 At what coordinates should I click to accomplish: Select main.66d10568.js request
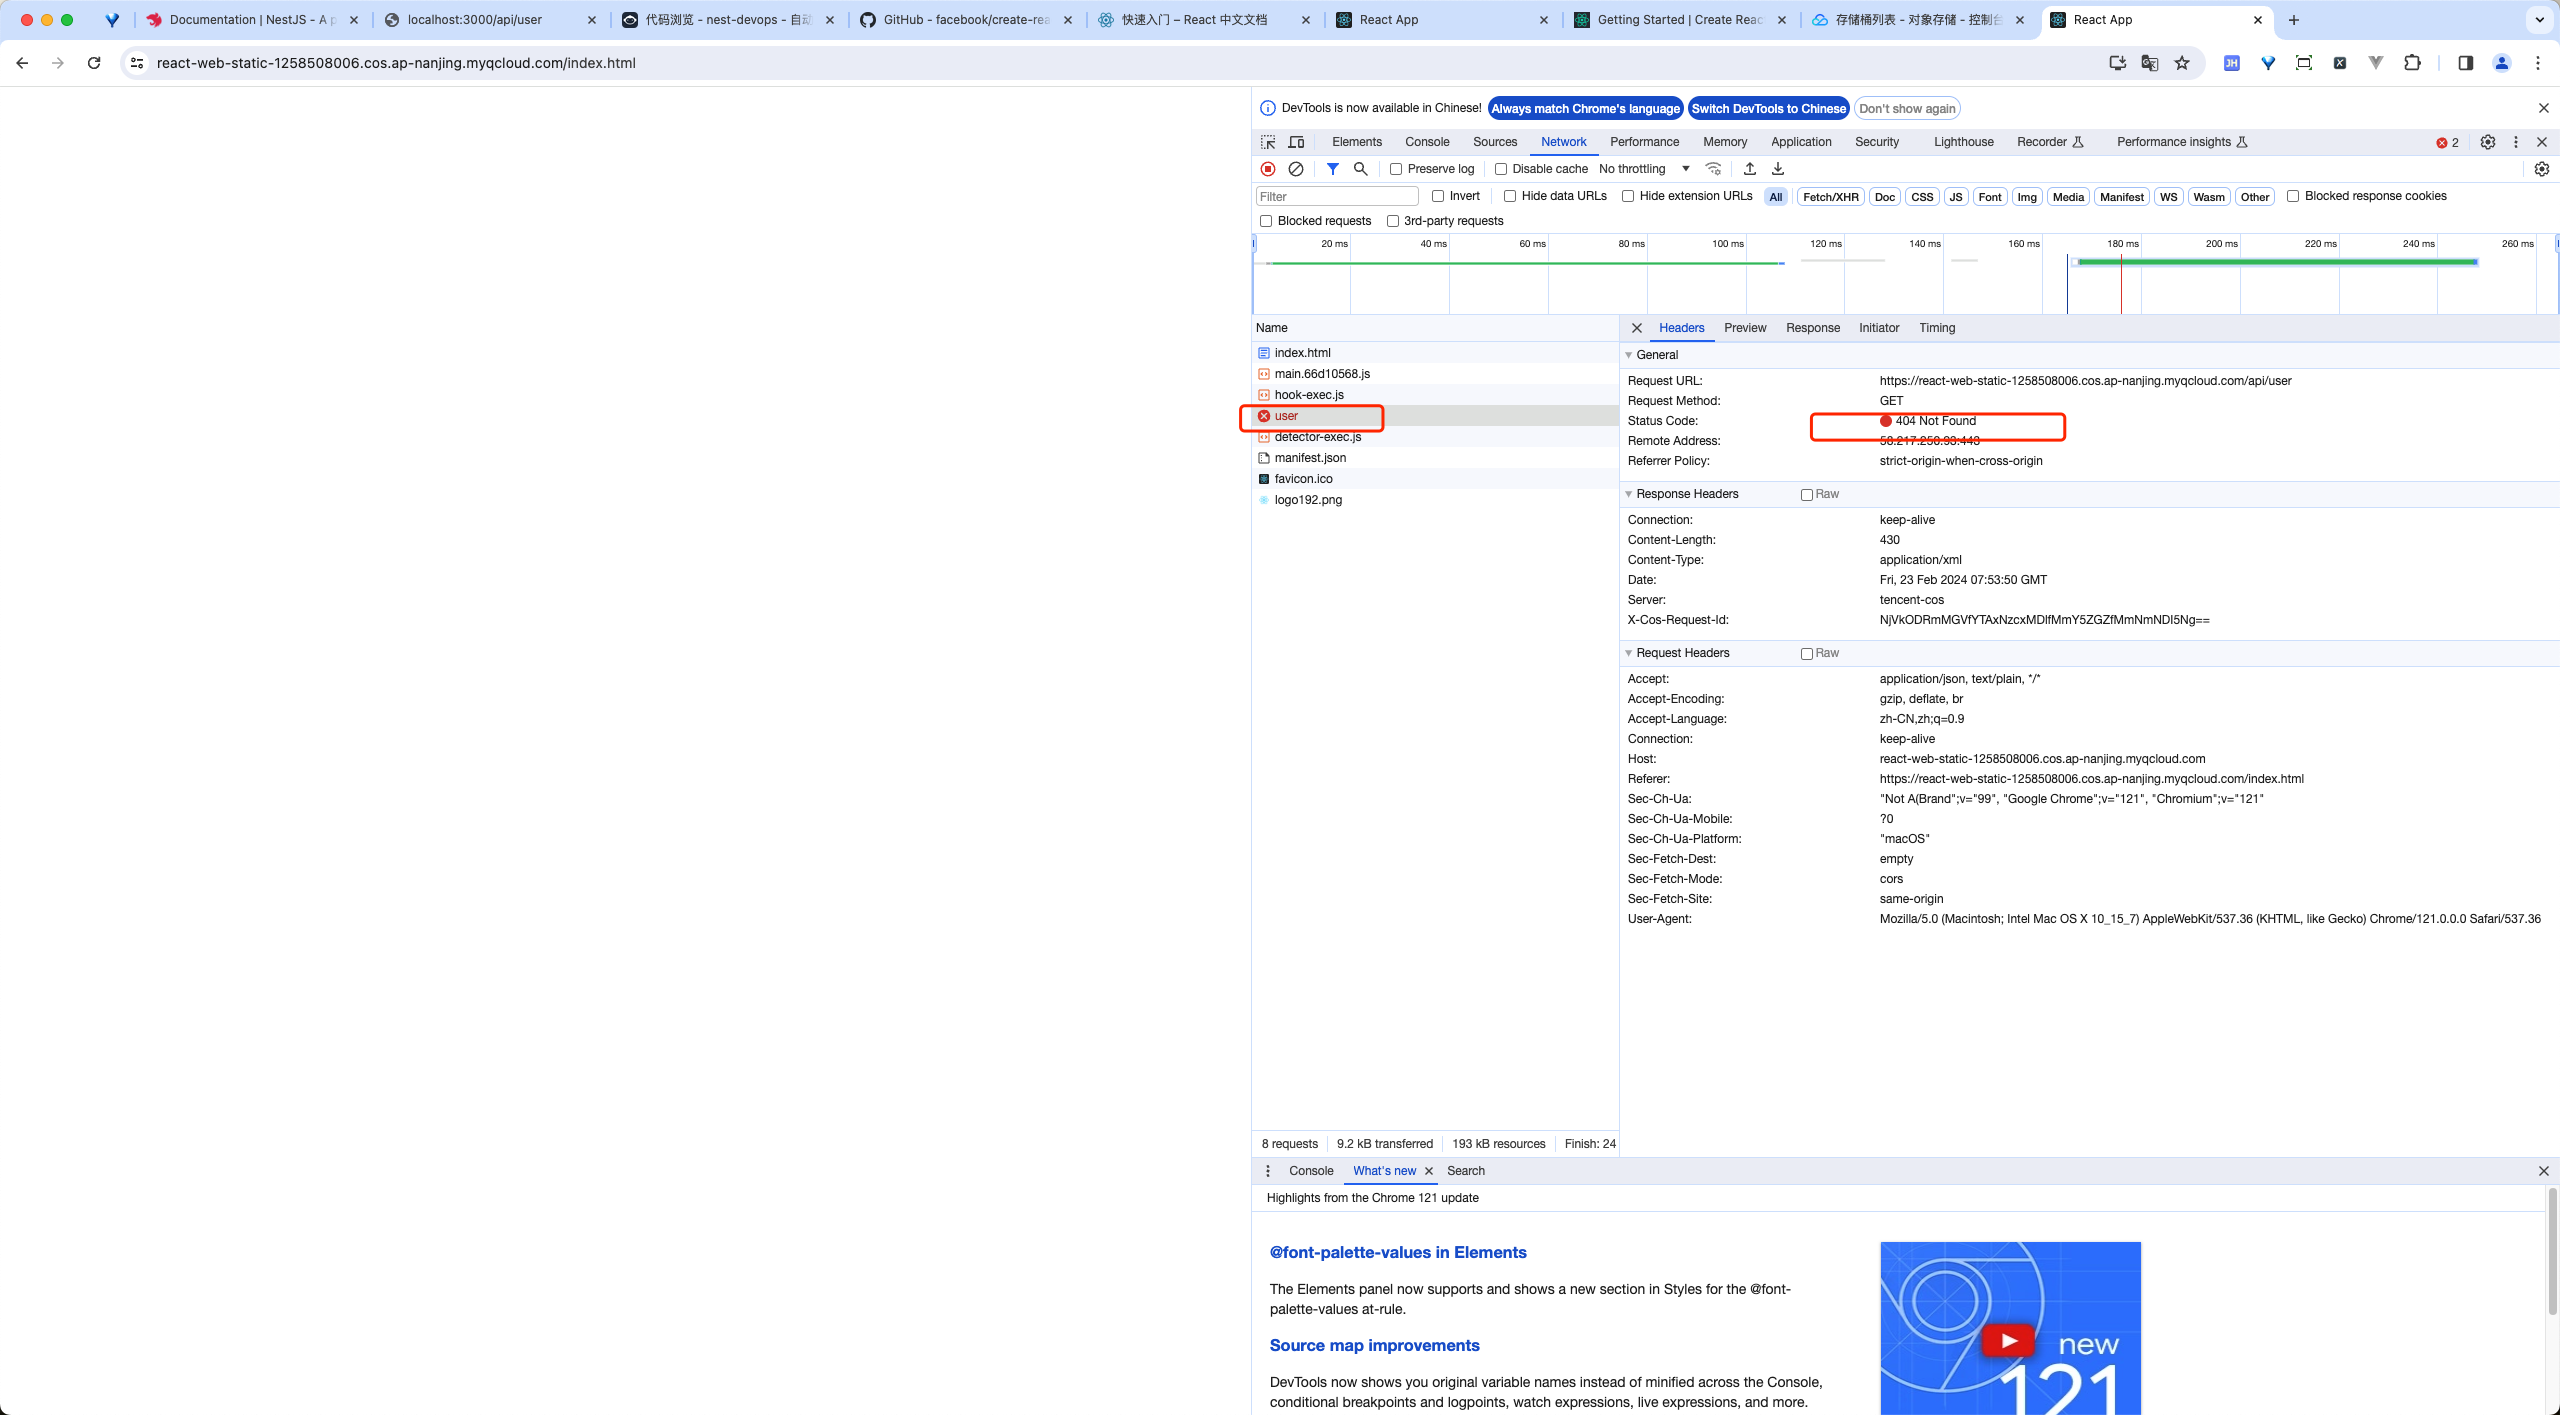pyautogui.click(x=1435, y=374)
